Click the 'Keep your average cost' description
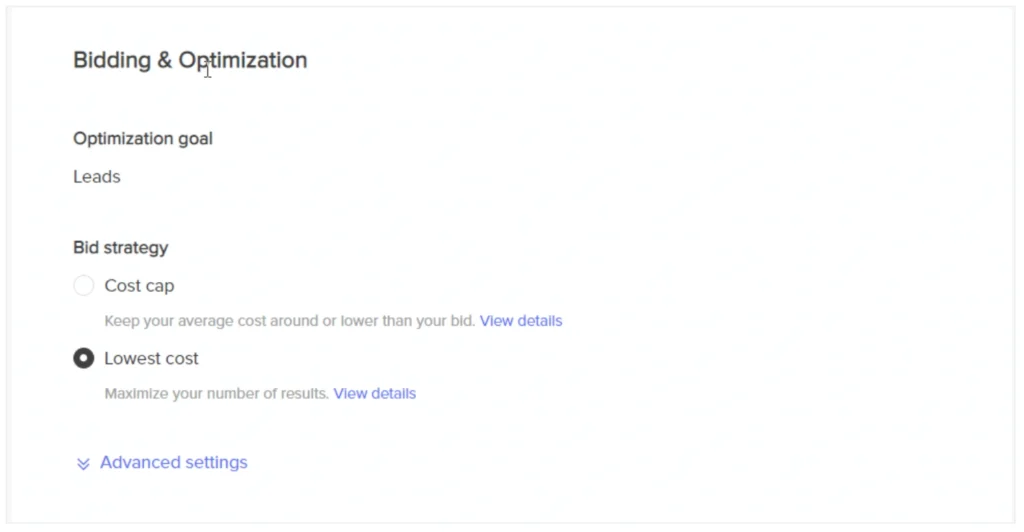 (290, 321)
